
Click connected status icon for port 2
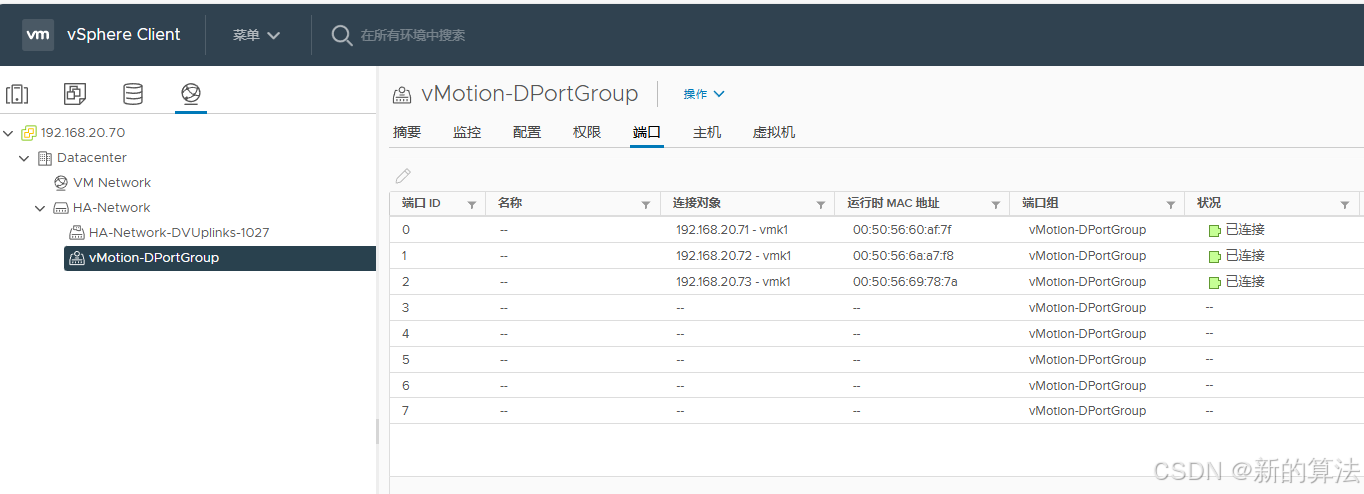pos(1214,282)
